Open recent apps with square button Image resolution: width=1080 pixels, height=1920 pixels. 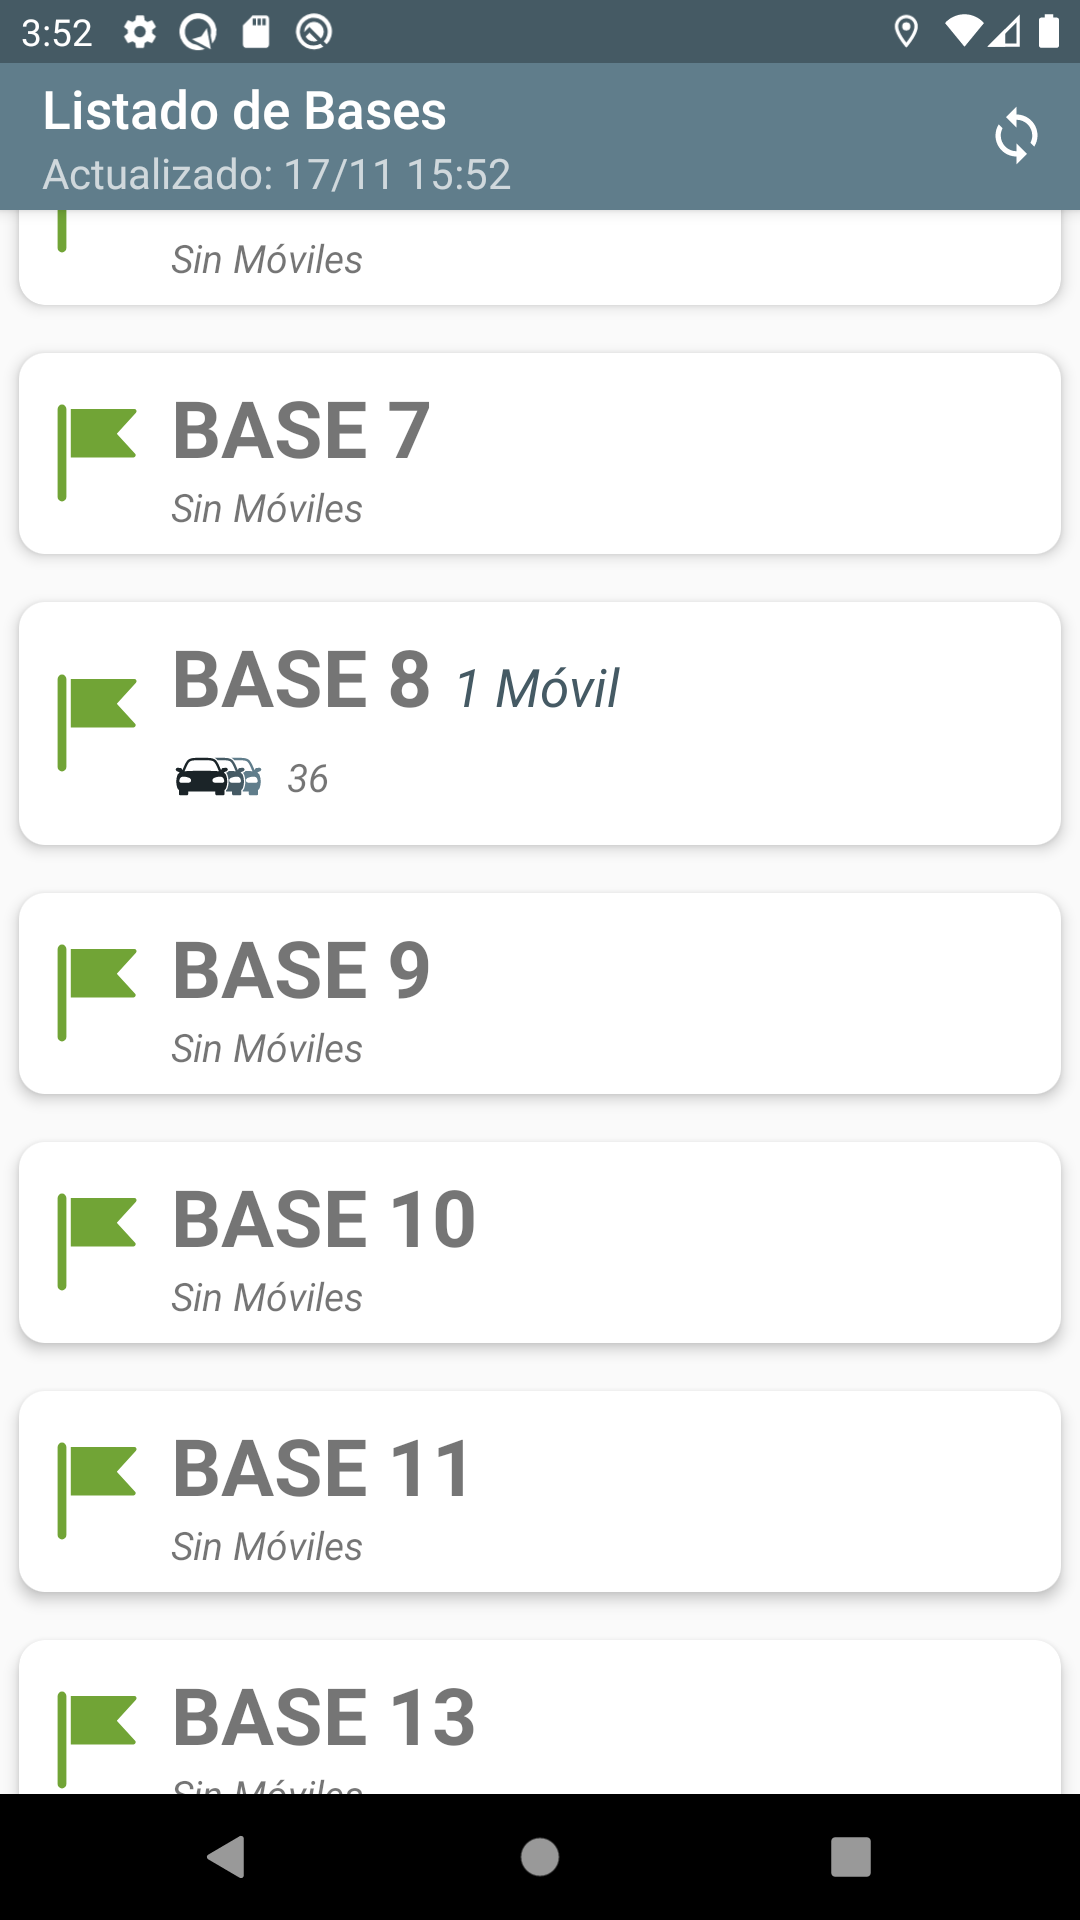tap(851, 1857)
